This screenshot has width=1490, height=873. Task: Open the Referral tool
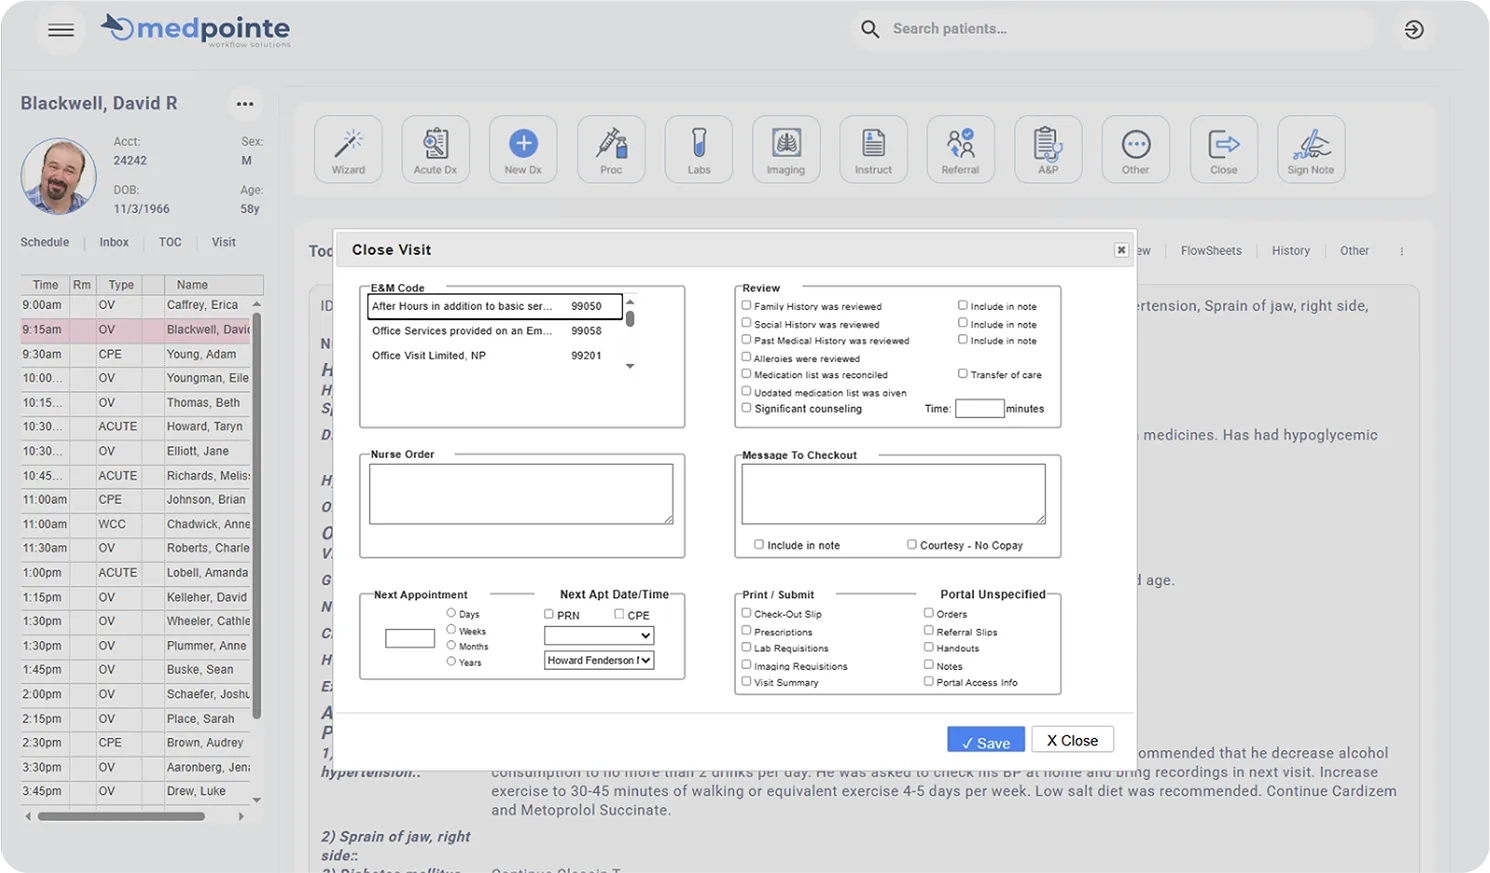pos(960,149)
